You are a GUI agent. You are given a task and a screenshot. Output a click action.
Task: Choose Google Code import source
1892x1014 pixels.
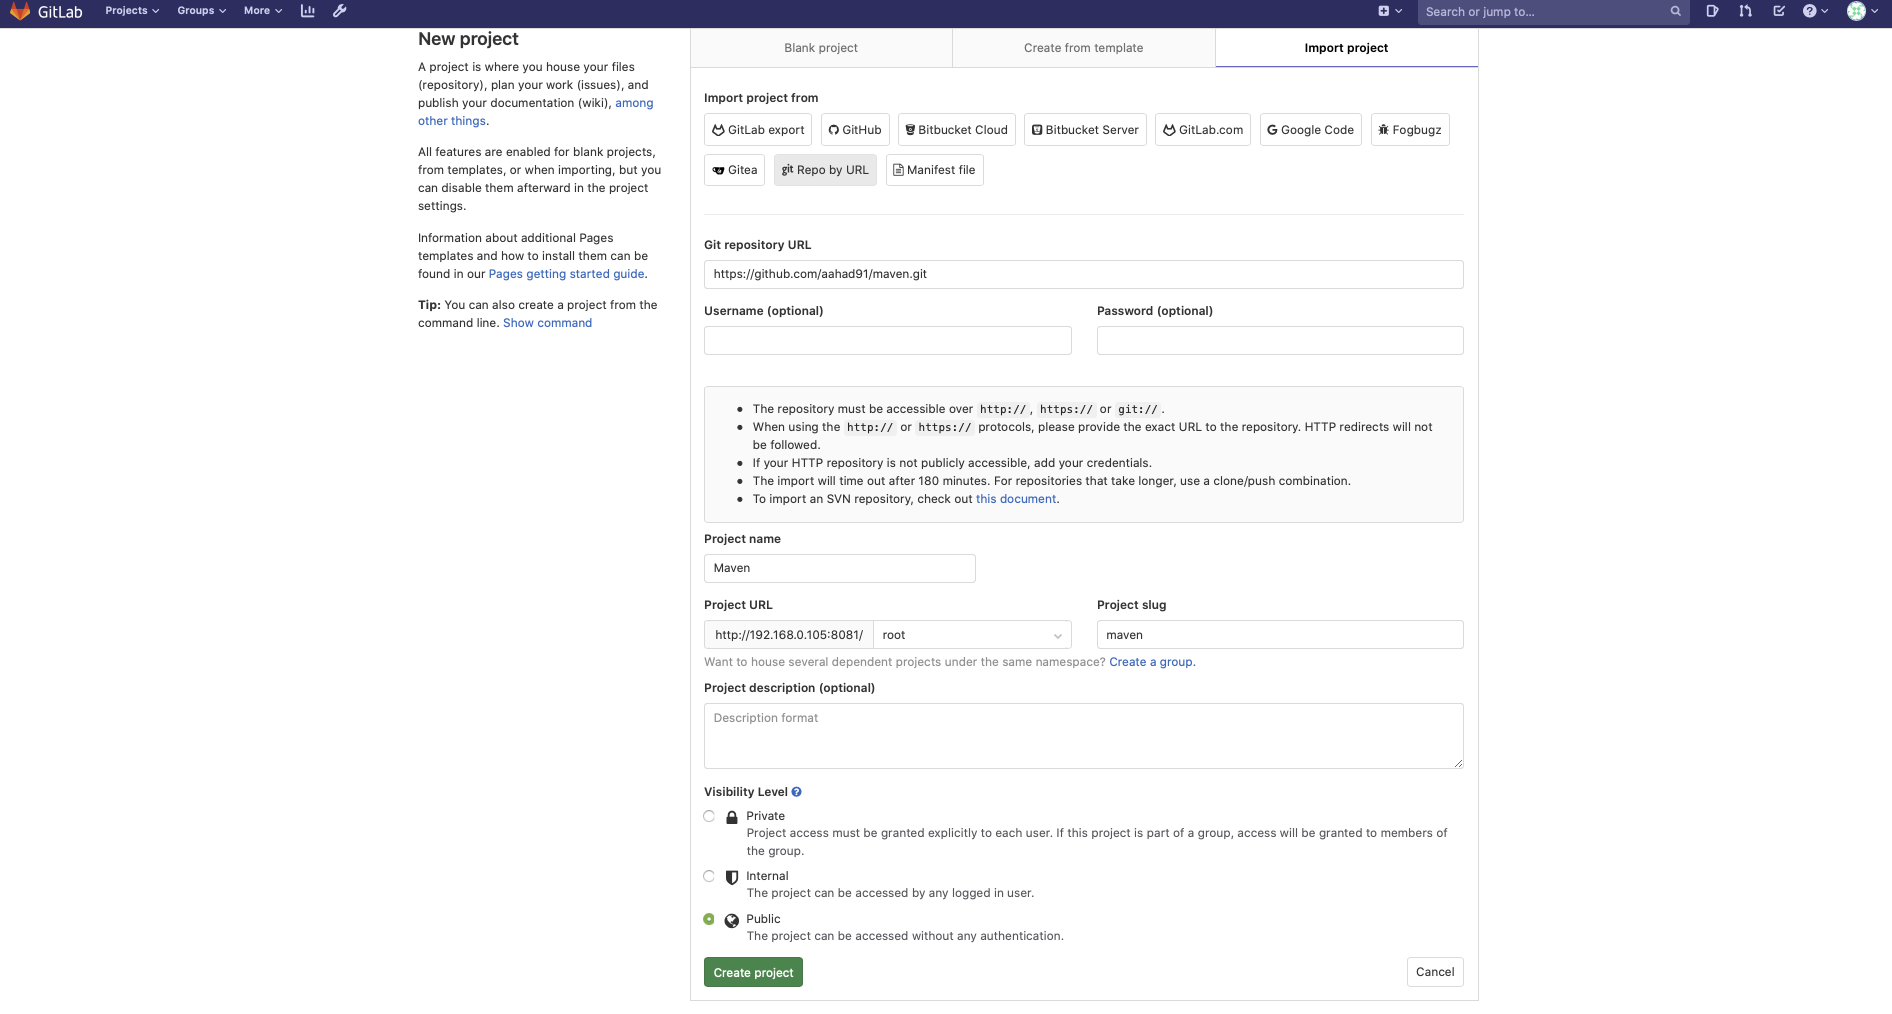pyautogui.click(x=1311, y=130)
